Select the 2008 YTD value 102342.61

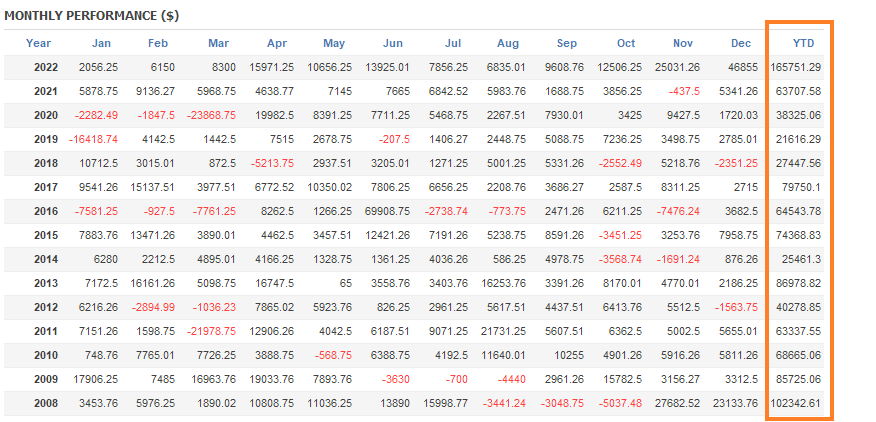pyautogui.click(x=797, y=403)
